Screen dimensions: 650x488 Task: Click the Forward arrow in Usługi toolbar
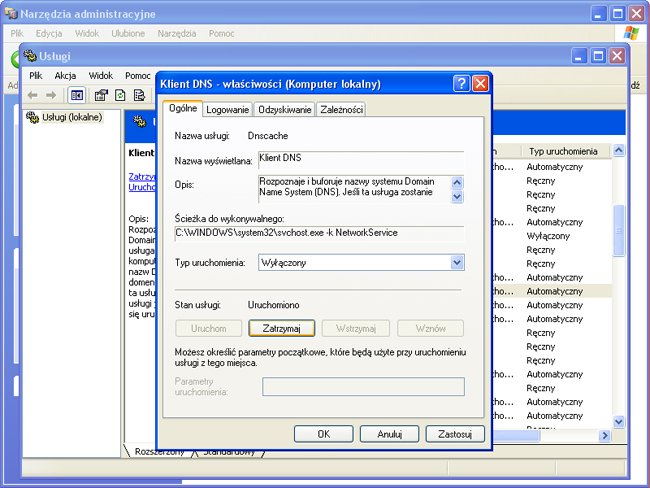51,95
